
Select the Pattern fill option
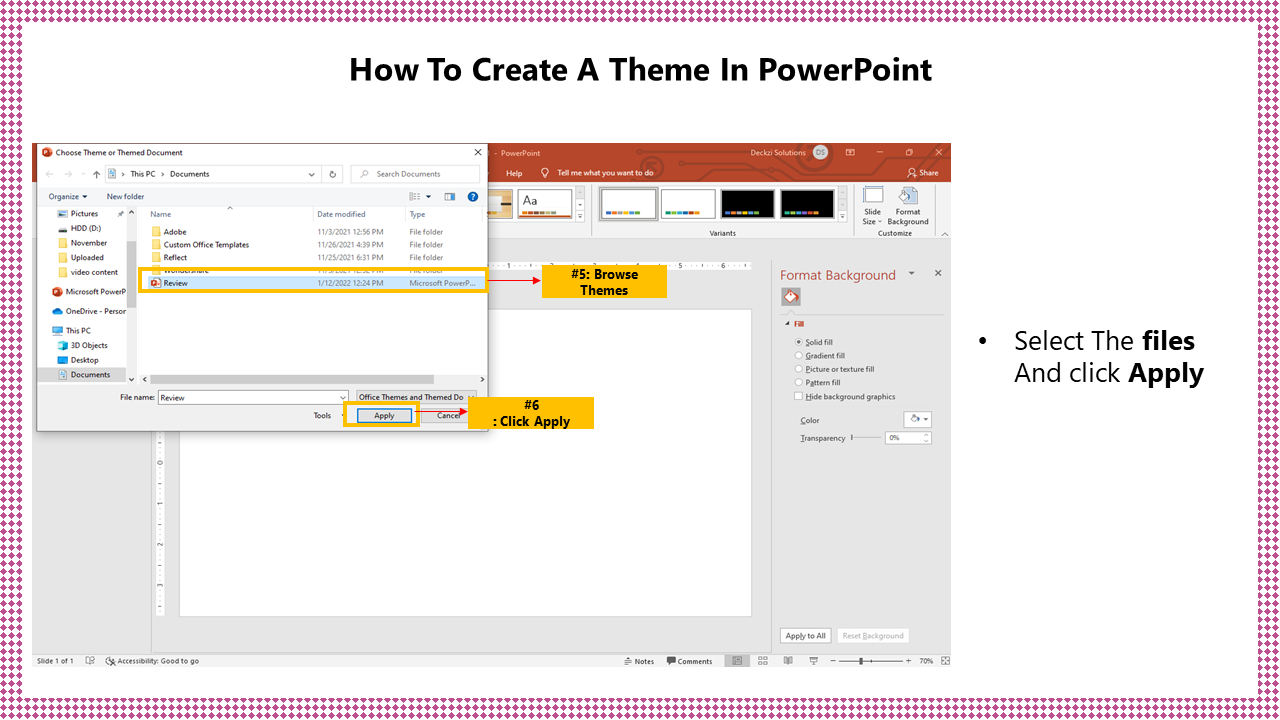tap(818, 382)
